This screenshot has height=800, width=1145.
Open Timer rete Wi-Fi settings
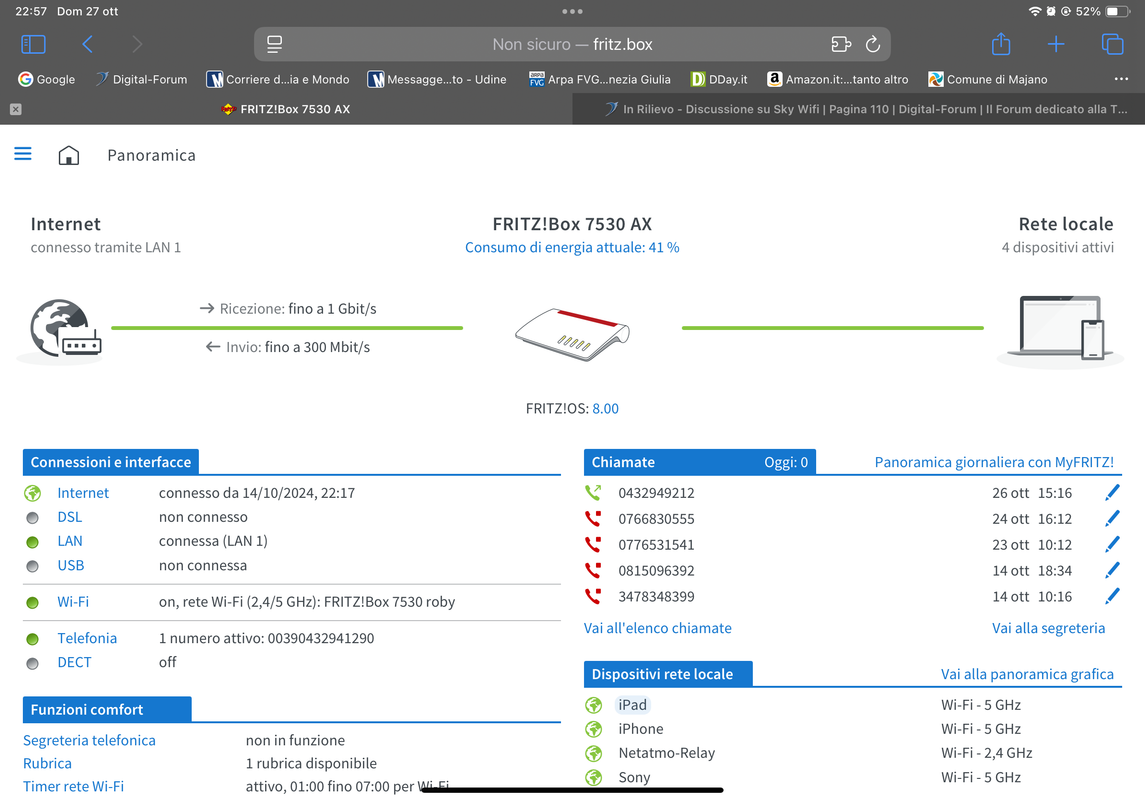point(74,787)
